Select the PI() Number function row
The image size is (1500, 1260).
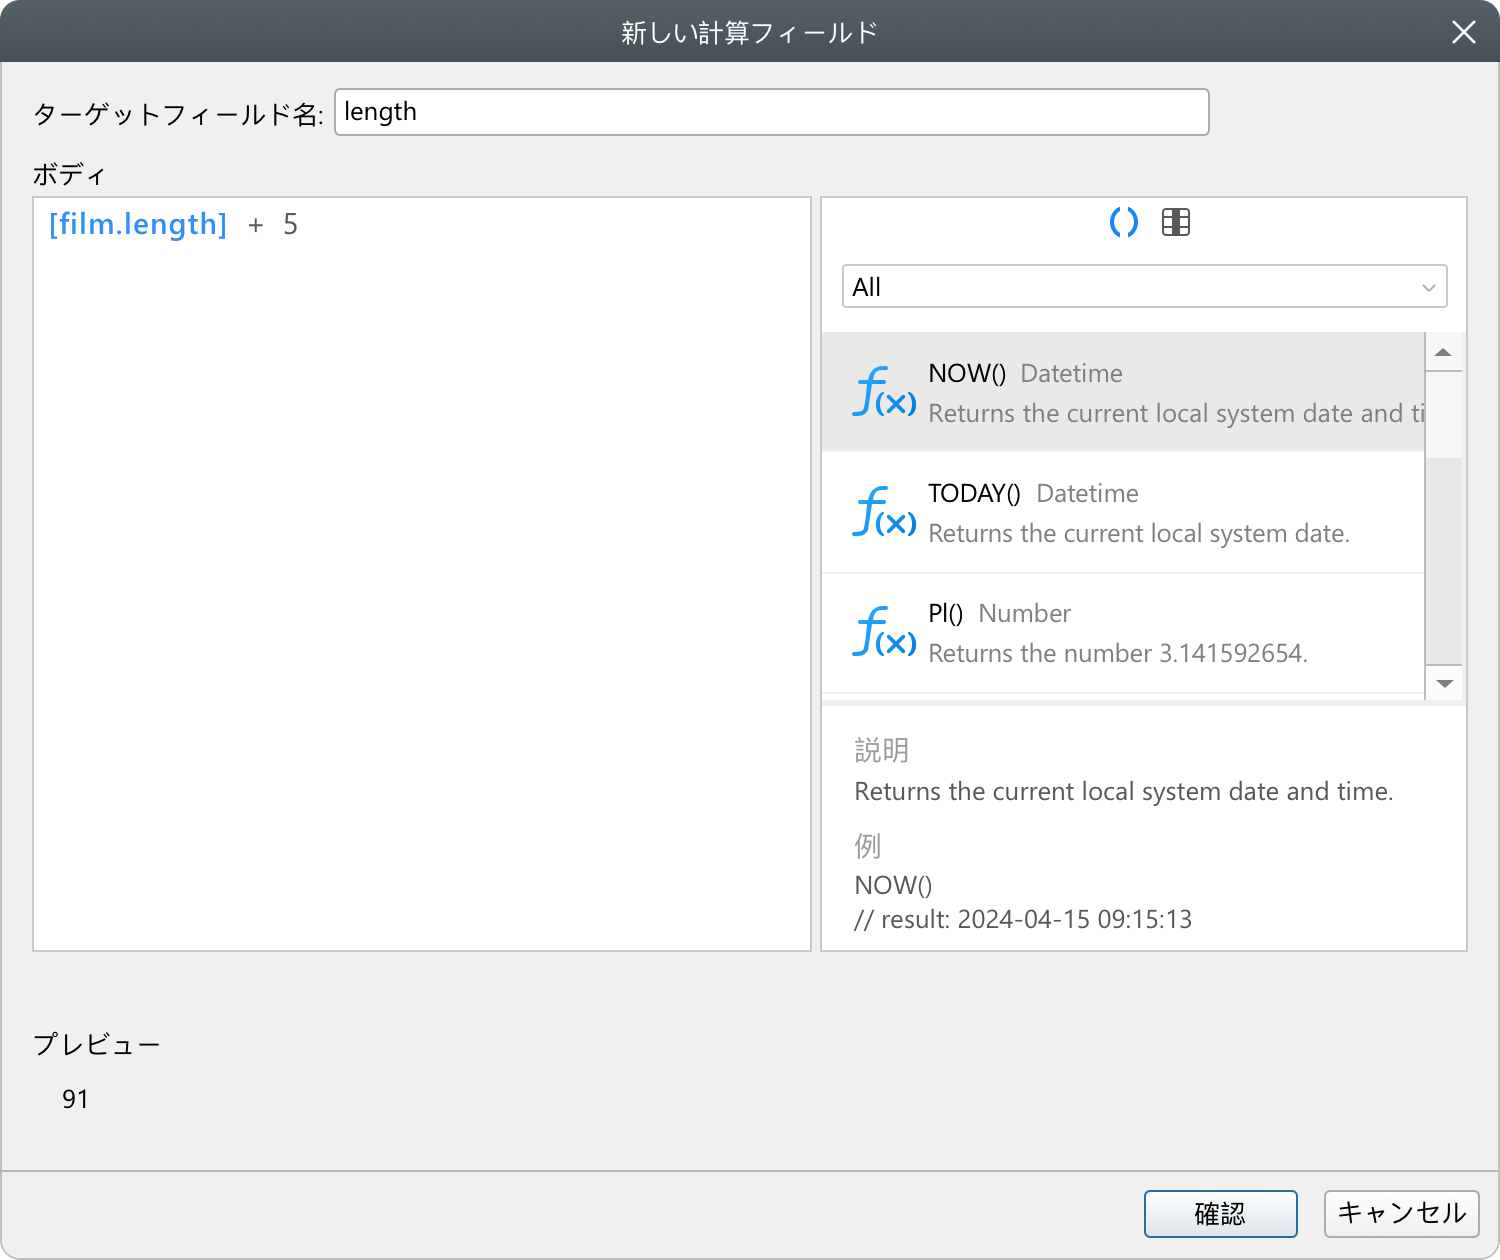click(x=1123, y=633)
